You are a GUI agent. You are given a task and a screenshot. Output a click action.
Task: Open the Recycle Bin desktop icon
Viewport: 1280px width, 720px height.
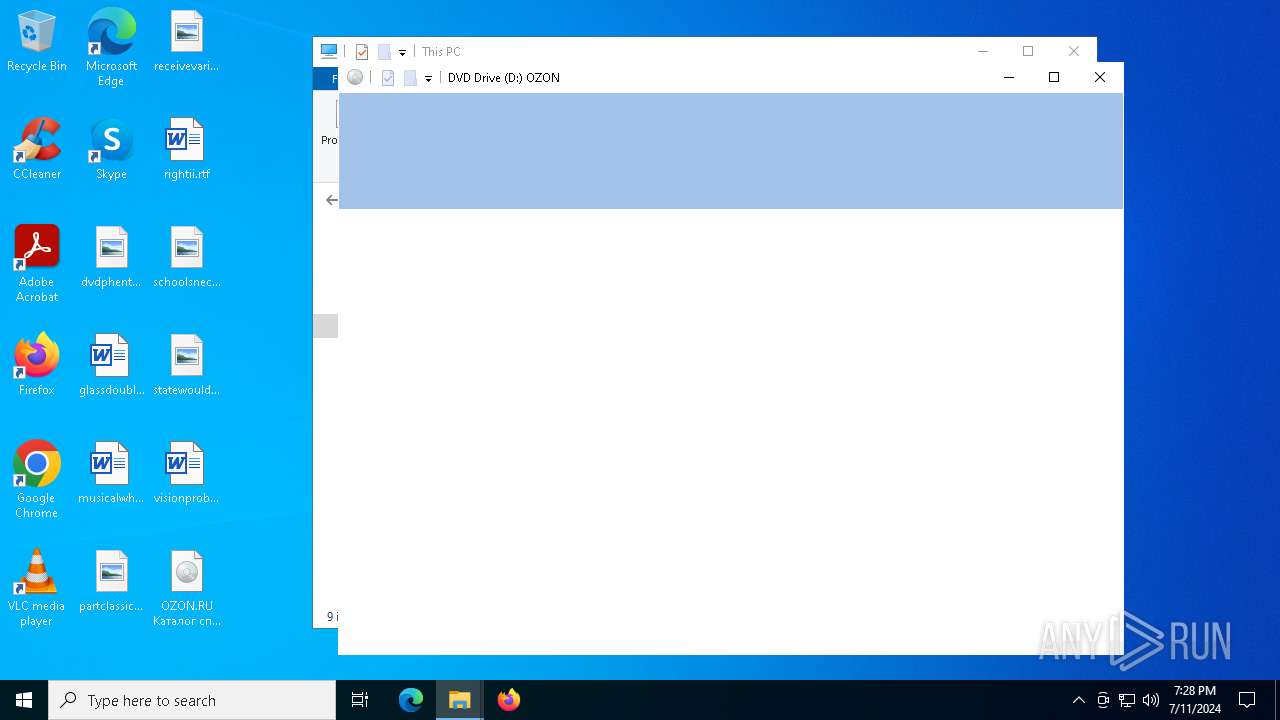coord(37,42)
